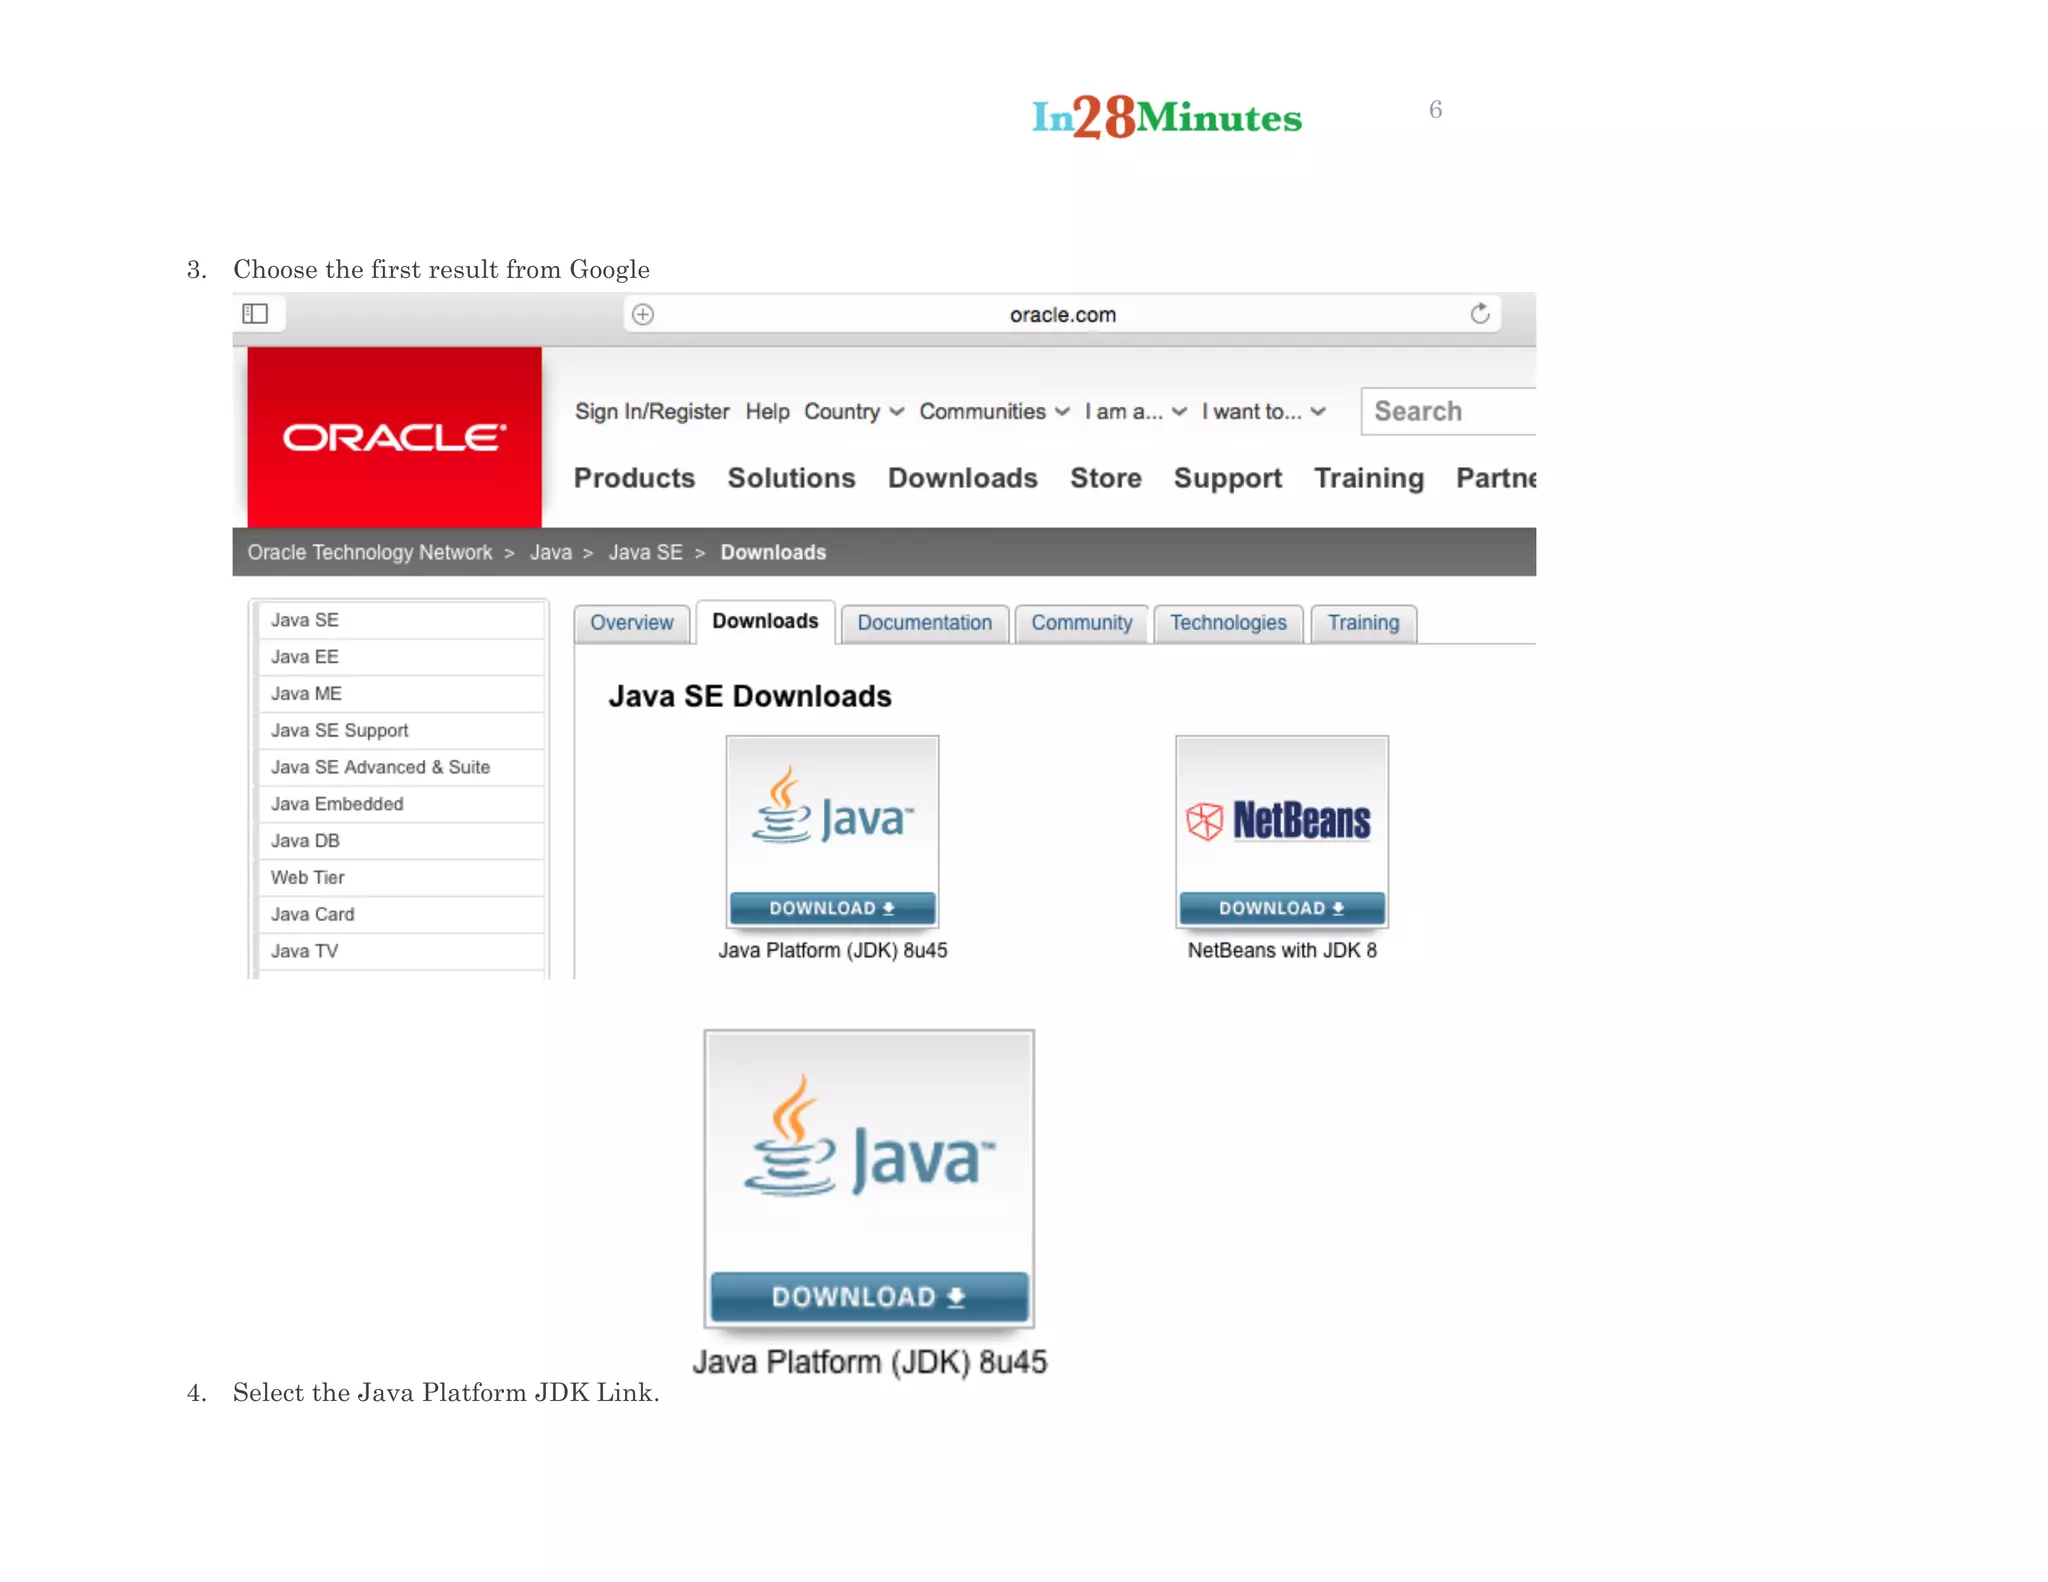This screenshot has height=1582, width=2048.
Task: Click small 'Java Platform (JDK) 8u45' caption
Action: (x=832, y=951)
